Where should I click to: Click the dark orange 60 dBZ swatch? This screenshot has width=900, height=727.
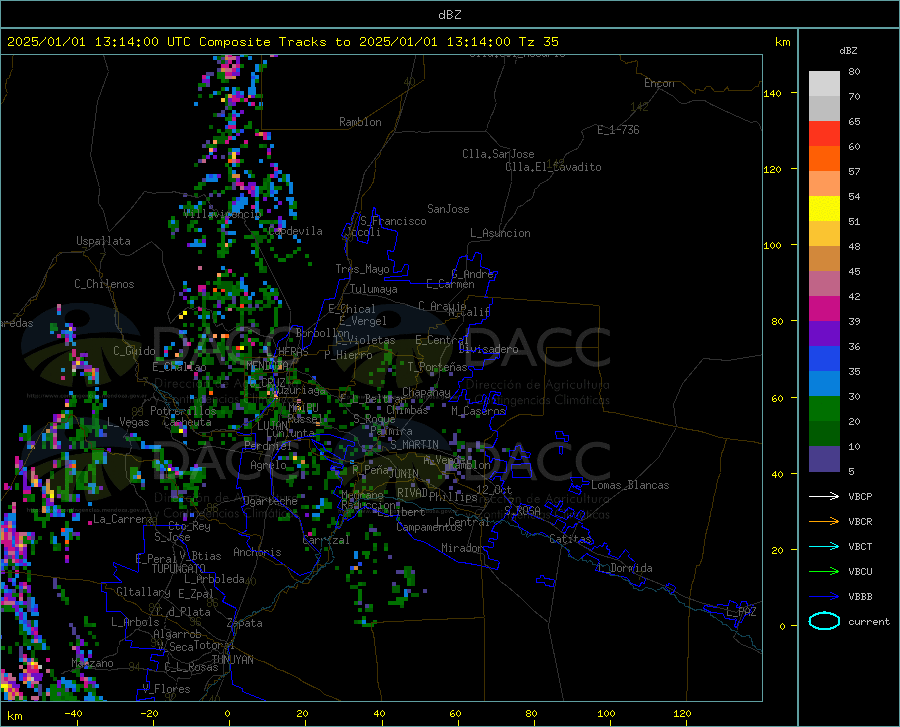[x=824, y=158]
